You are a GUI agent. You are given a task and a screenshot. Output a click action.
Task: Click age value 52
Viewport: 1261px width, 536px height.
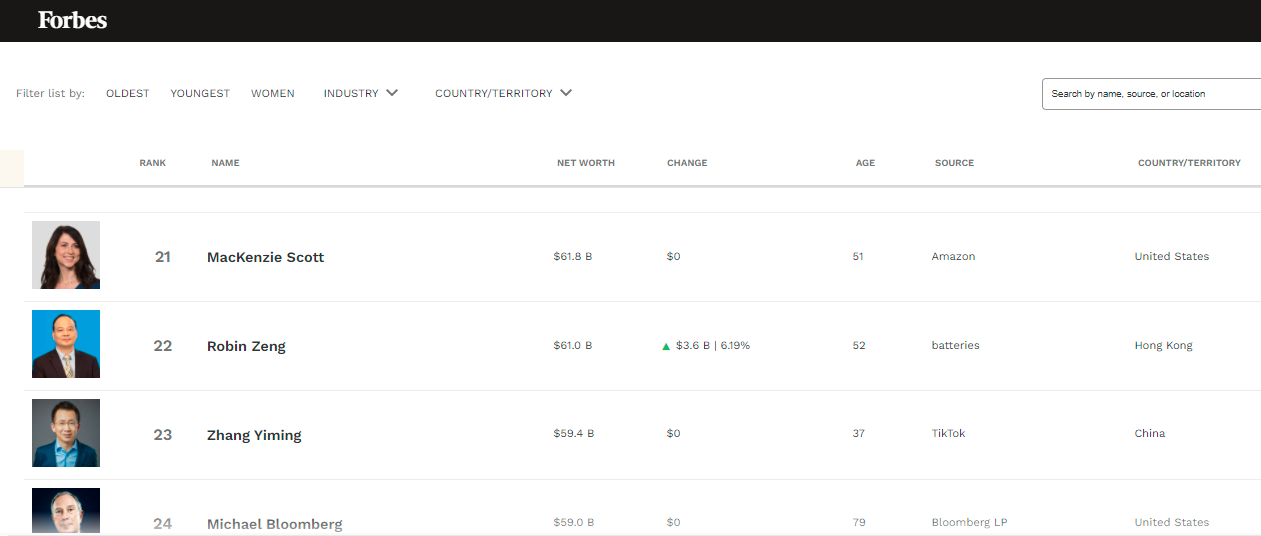859,346
